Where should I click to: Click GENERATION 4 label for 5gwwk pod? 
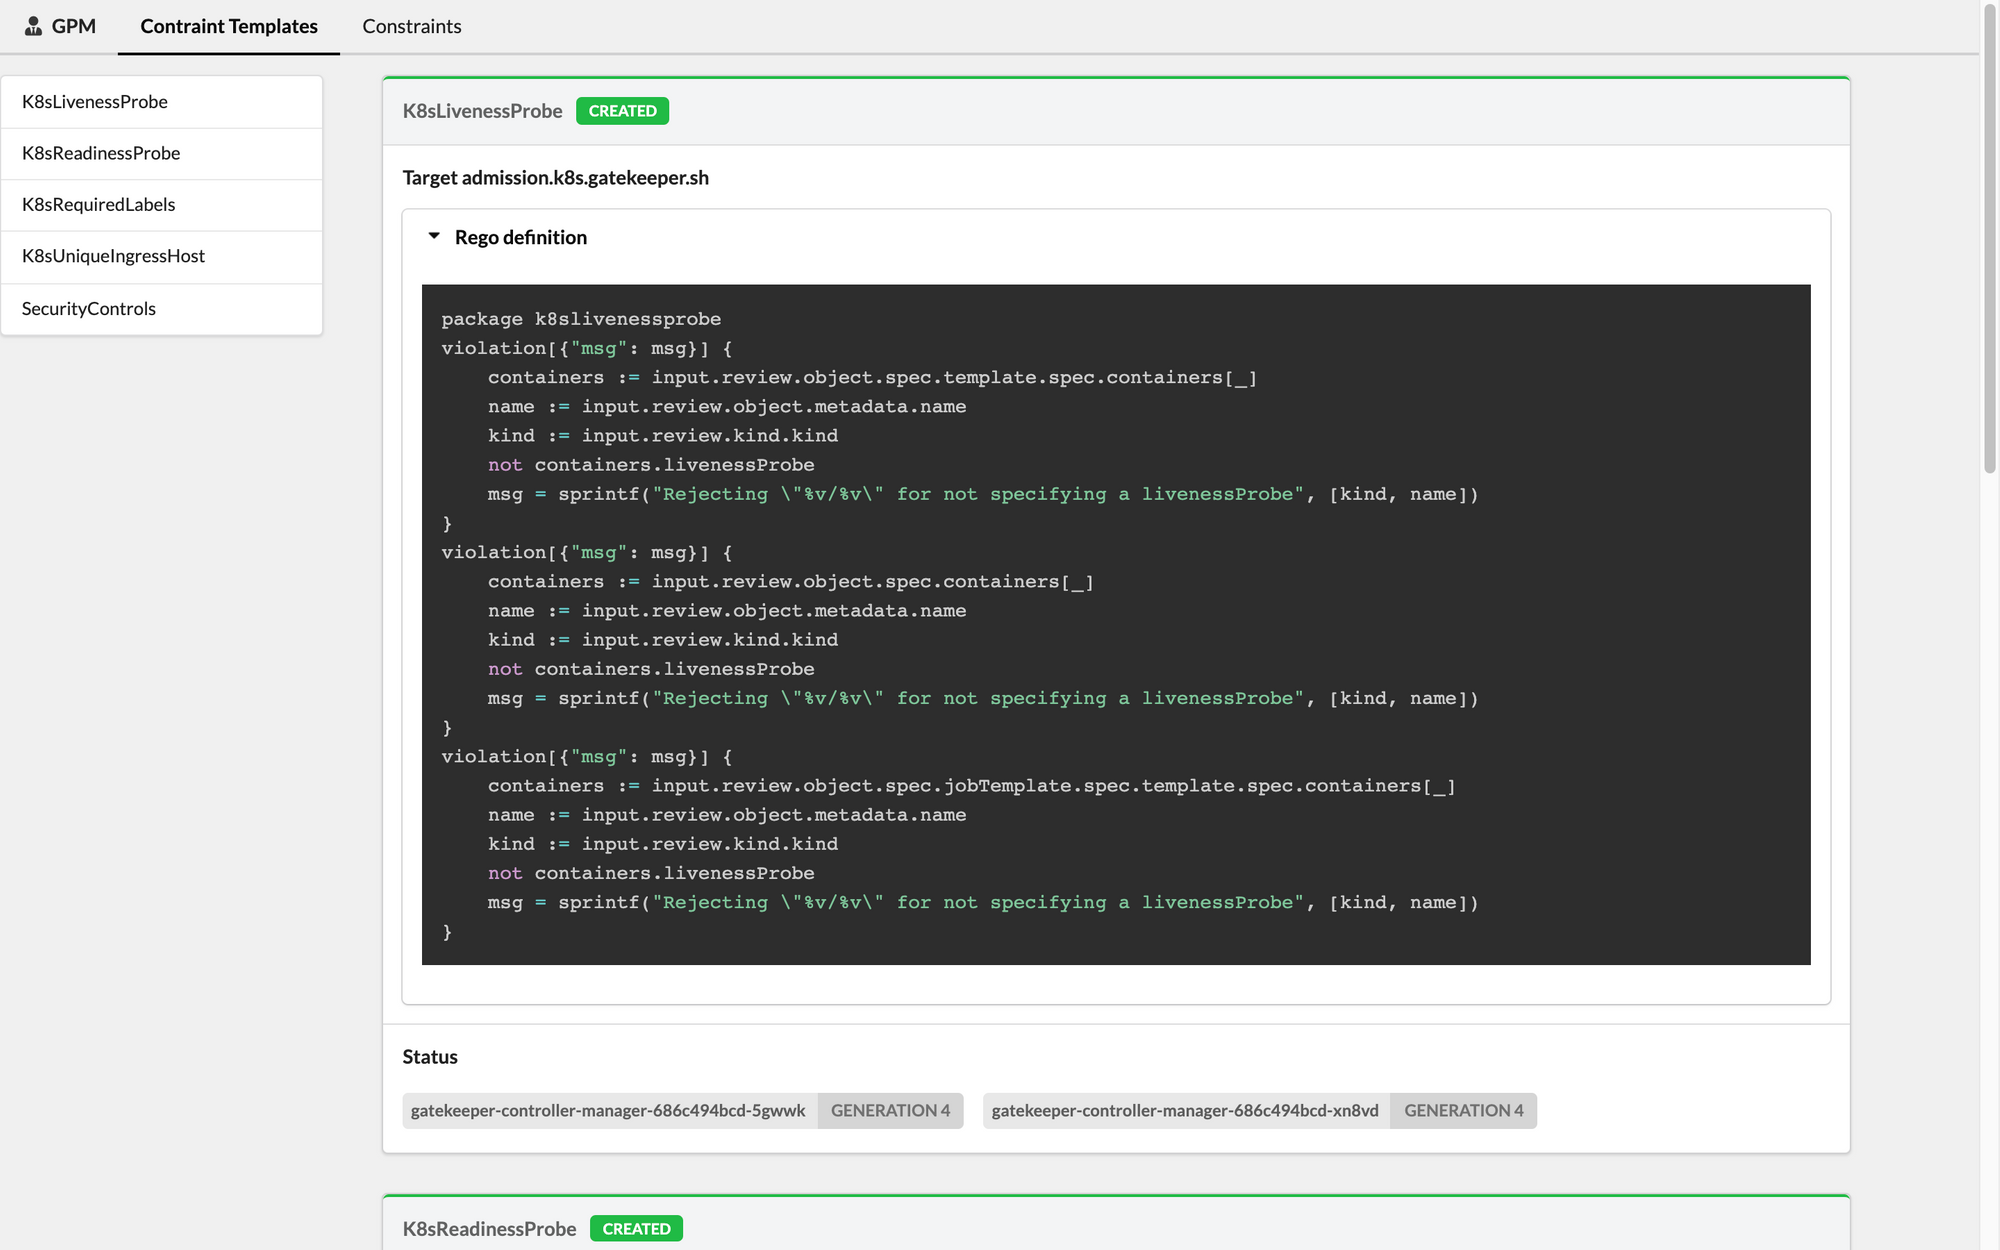click(890, 1110)
